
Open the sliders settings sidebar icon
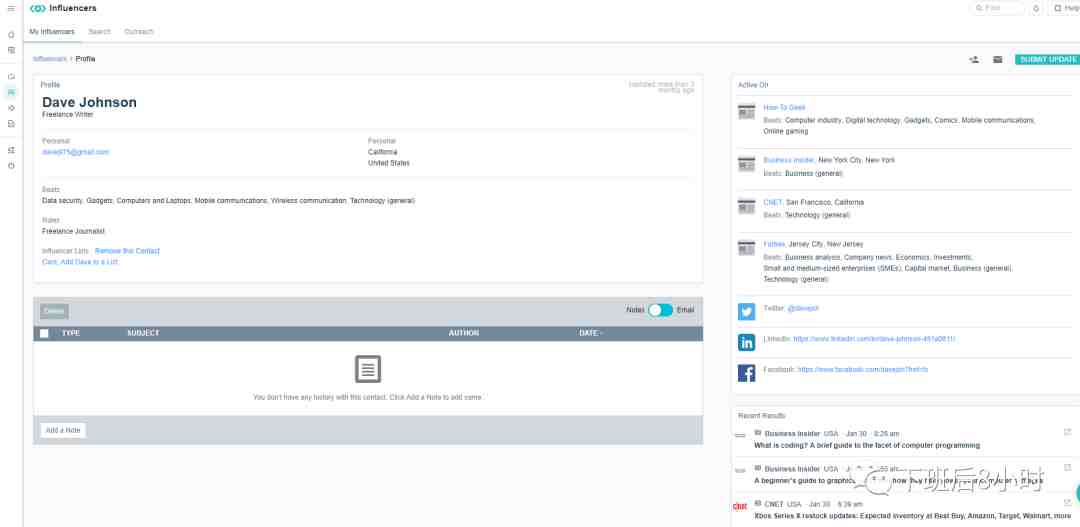point(11,150)
